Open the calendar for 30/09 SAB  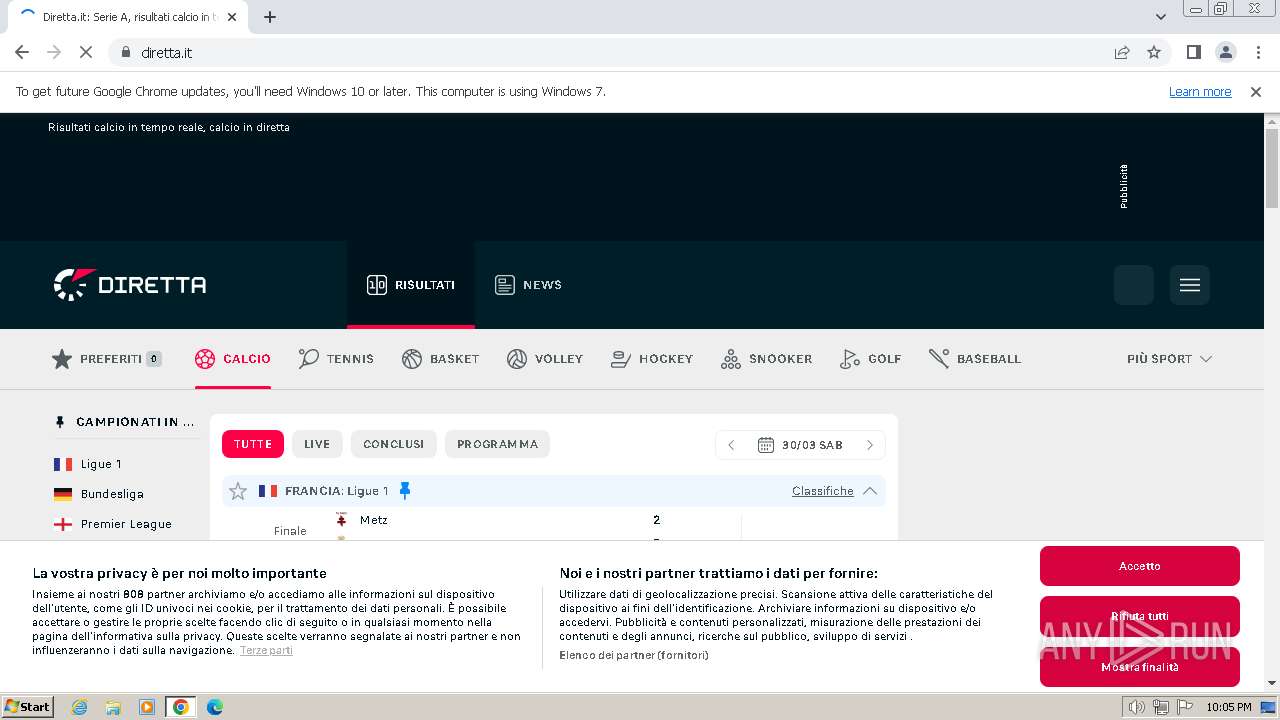800,445
